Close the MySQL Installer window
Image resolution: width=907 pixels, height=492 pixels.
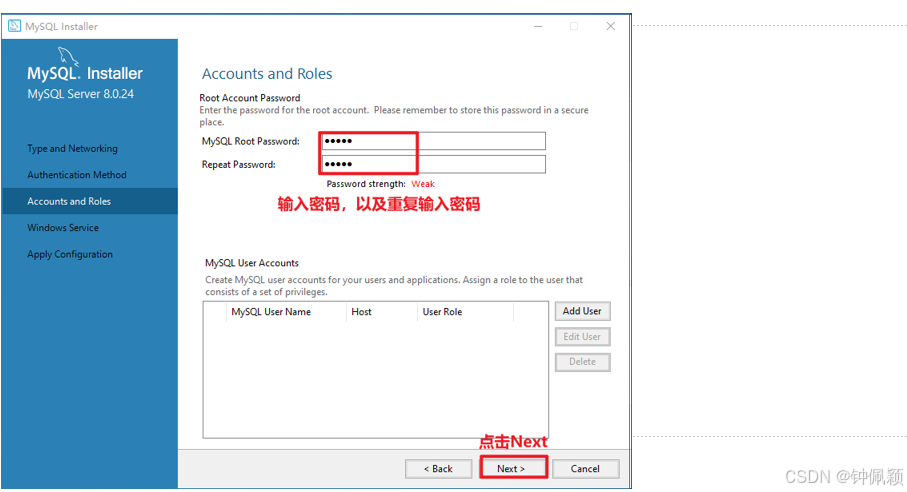[x=611, y=26]
